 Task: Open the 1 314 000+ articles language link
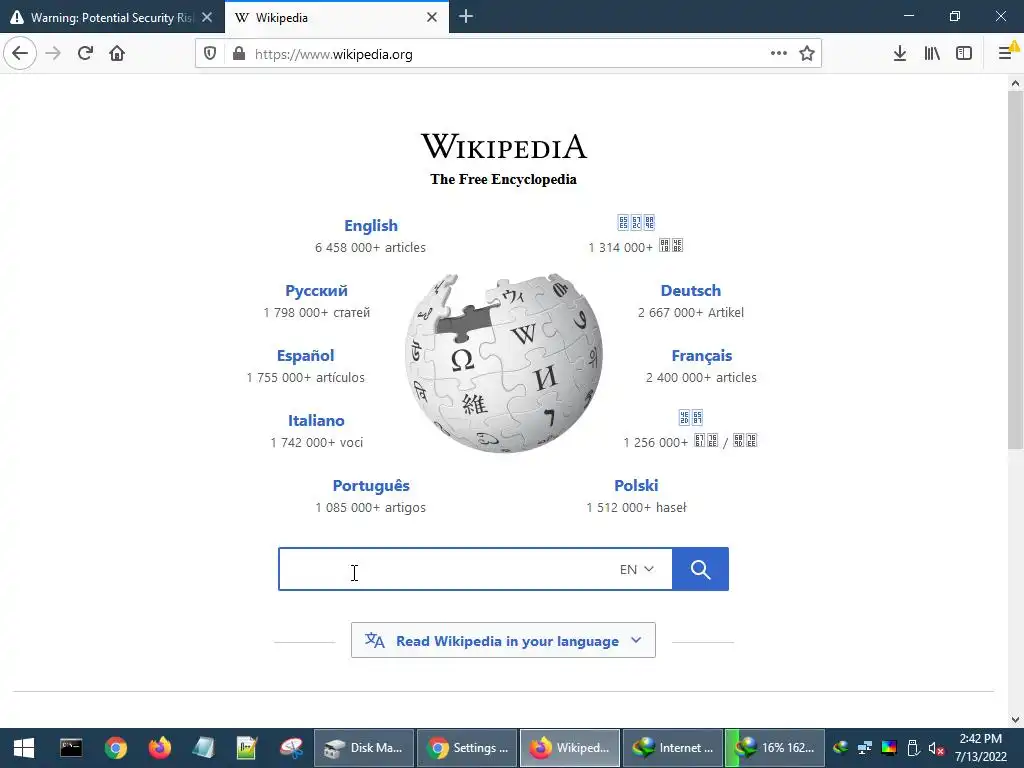click(636, 223)
